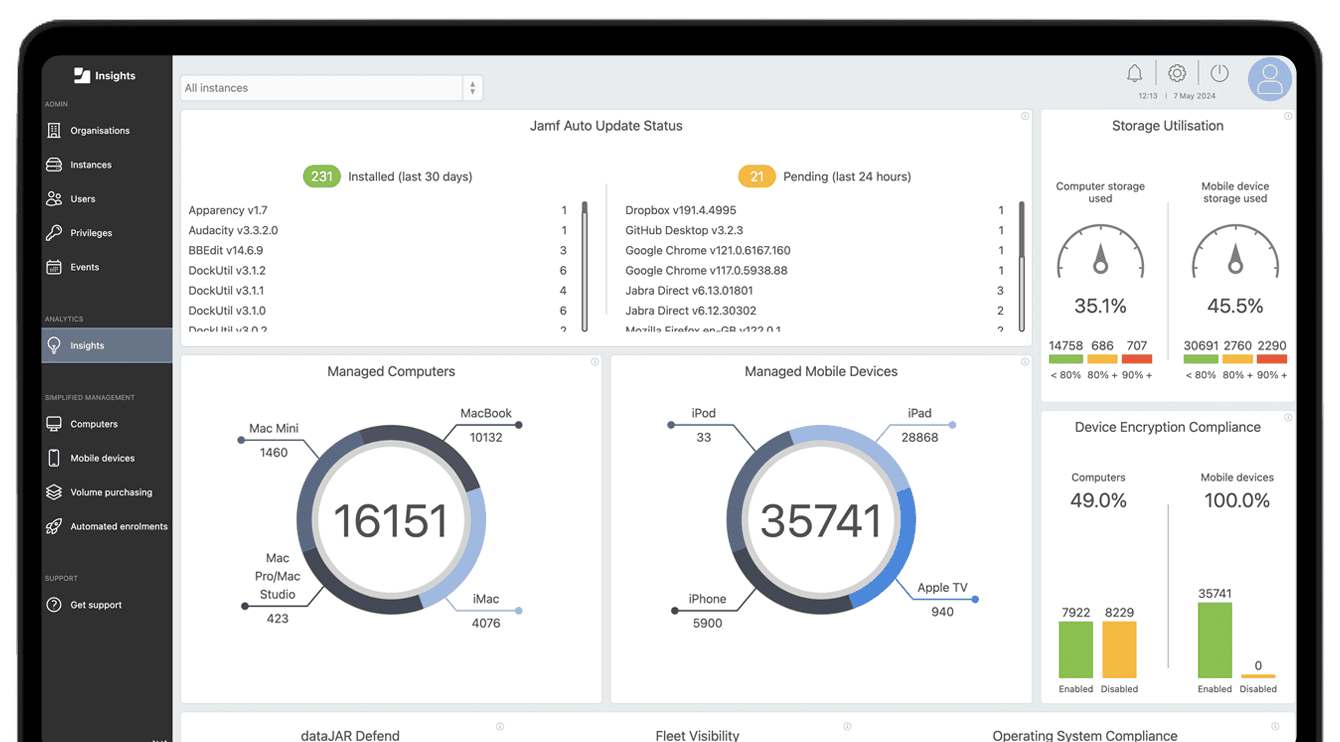Open the All instances dropdown
The width and height of the screenshot is (1340, 742).
tap(332, 88)
